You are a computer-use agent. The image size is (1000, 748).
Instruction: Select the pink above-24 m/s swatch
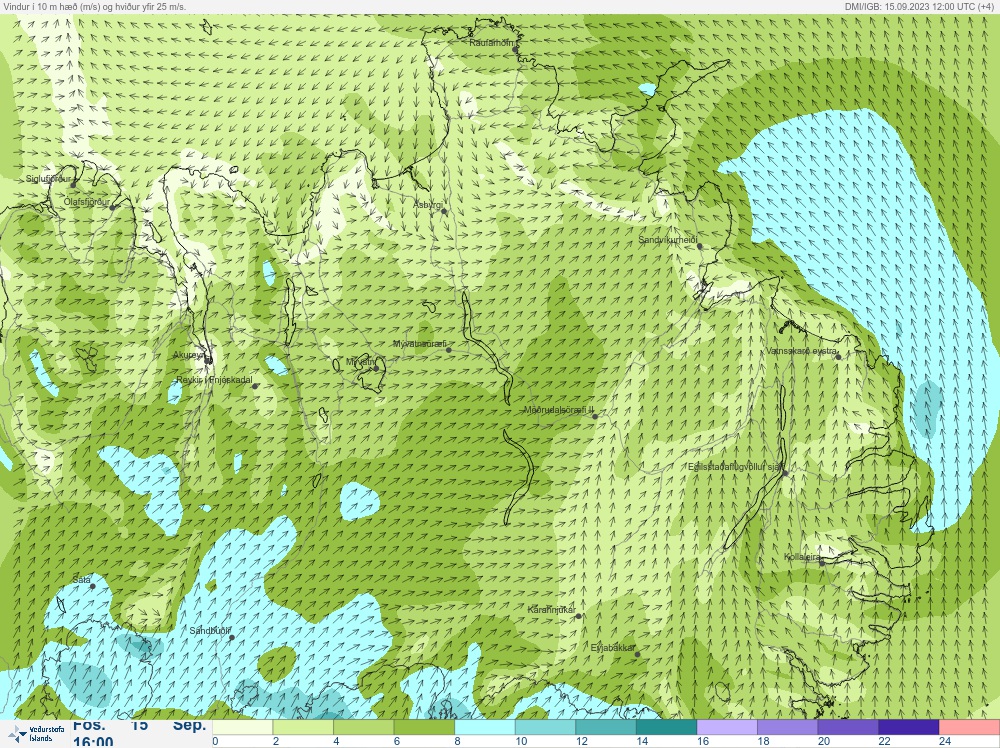(x=969, y=728)
